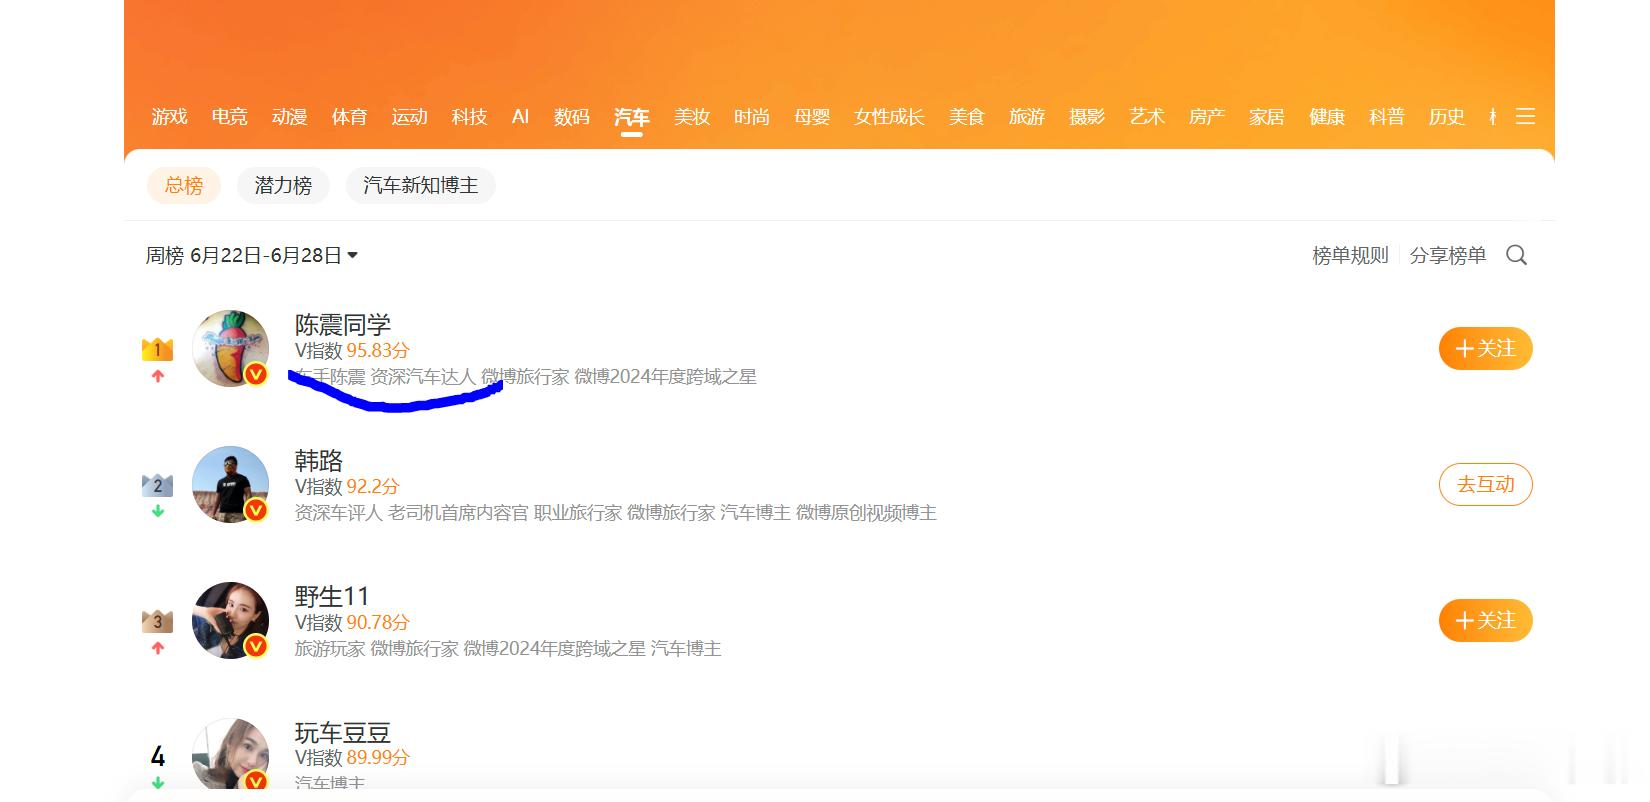
Task: Switch to the 科技 category tab
Action: pos(470,117)
